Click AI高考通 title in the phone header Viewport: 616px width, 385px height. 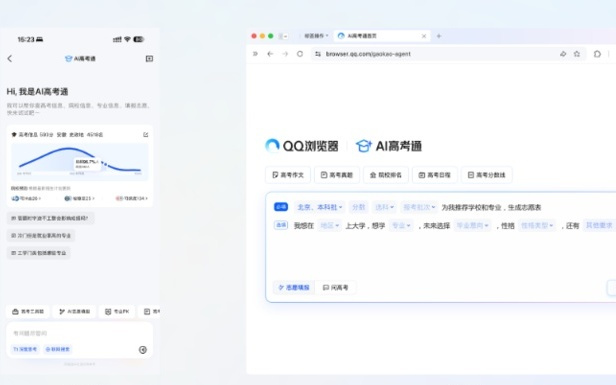click(x=80, y=59)
